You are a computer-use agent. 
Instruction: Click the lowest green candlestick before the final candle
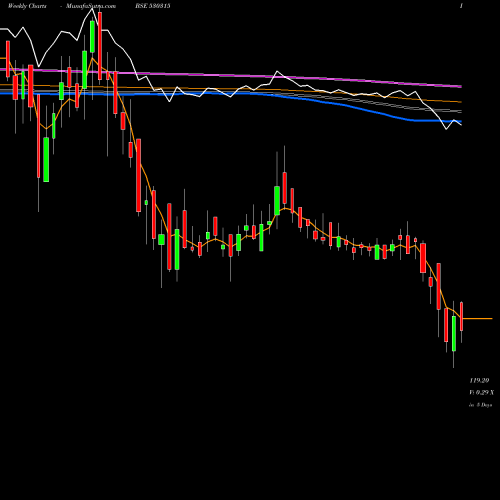(454, 333)
